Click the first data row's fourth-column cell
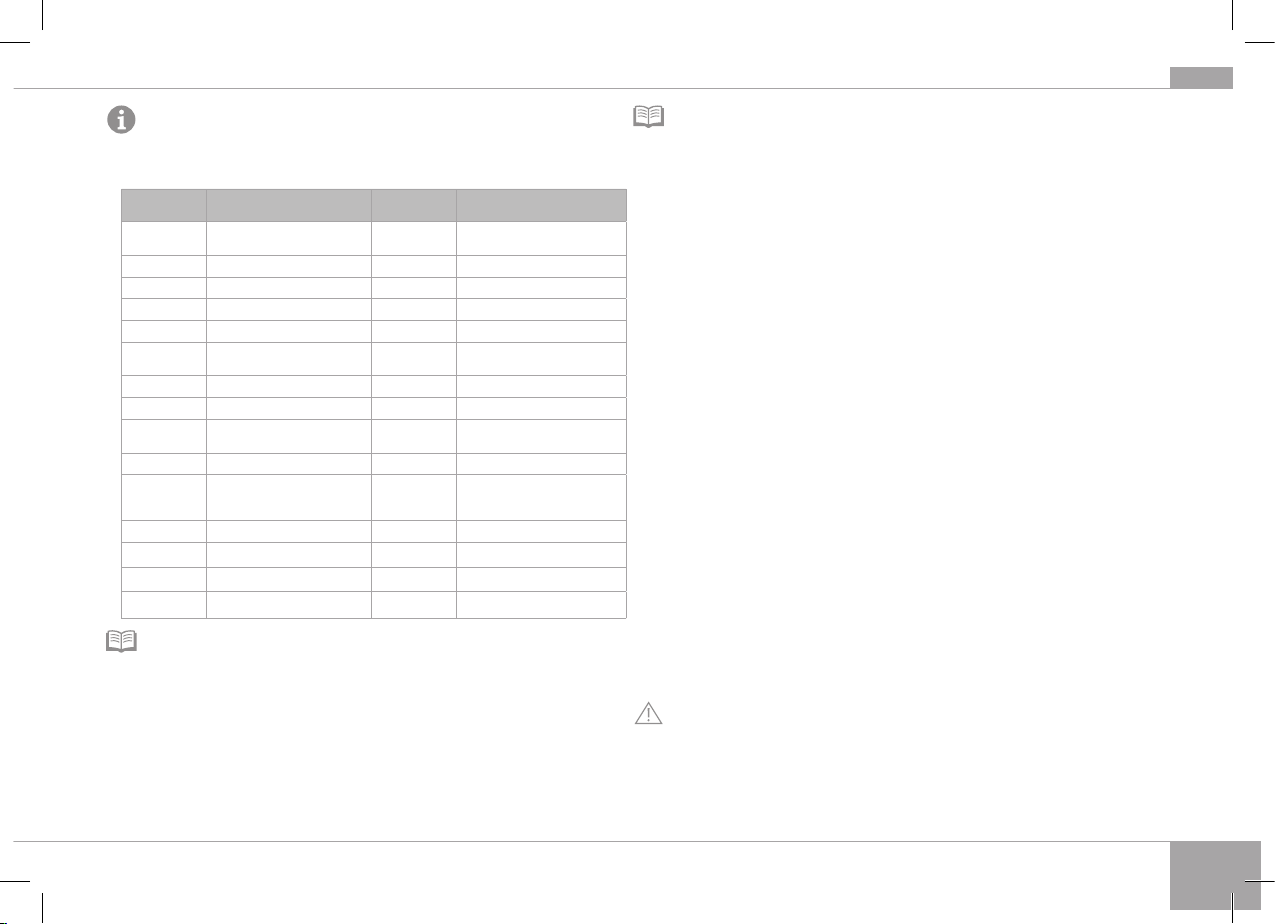 pos(541,238)
